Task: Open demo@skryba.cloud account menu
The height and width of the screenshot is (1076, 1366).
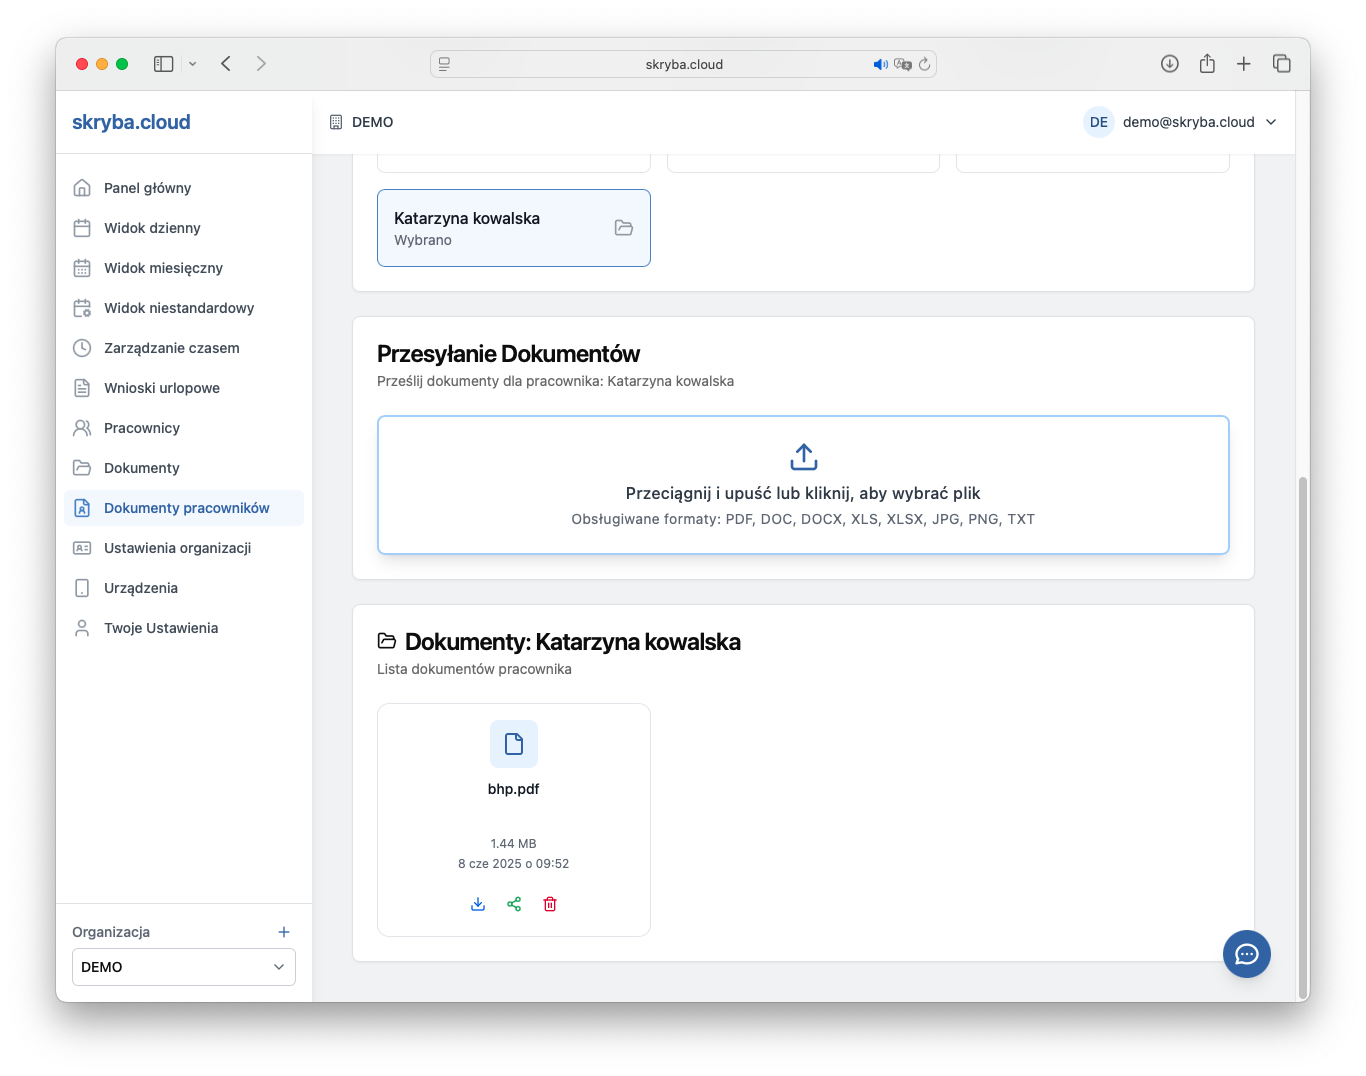Action: 1181,122
